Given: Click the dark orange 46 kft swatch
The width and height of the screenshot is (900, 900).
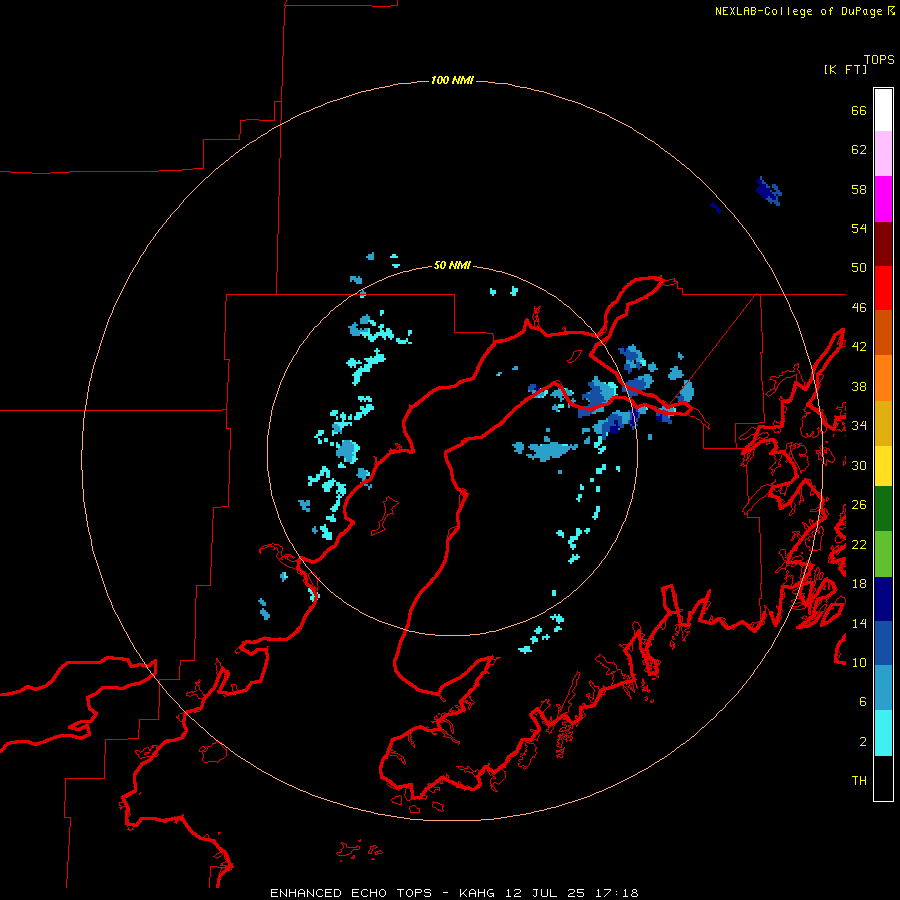Looking at the screenshot, I should point(883,333).
